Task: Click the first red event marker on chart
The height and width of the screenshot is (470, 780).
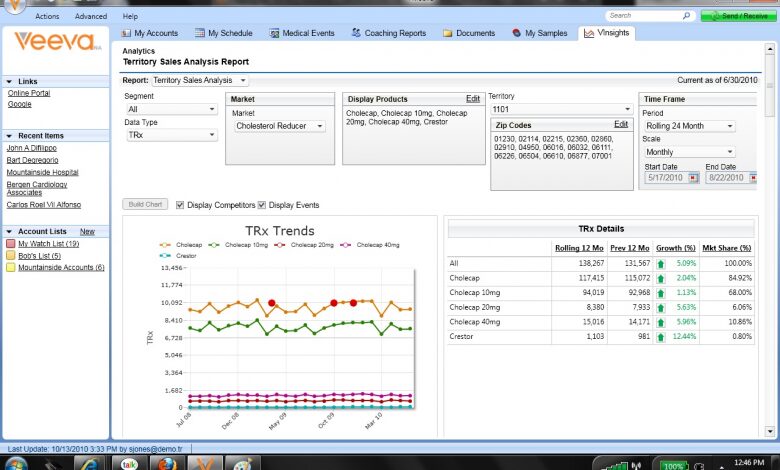Action: 272,303
